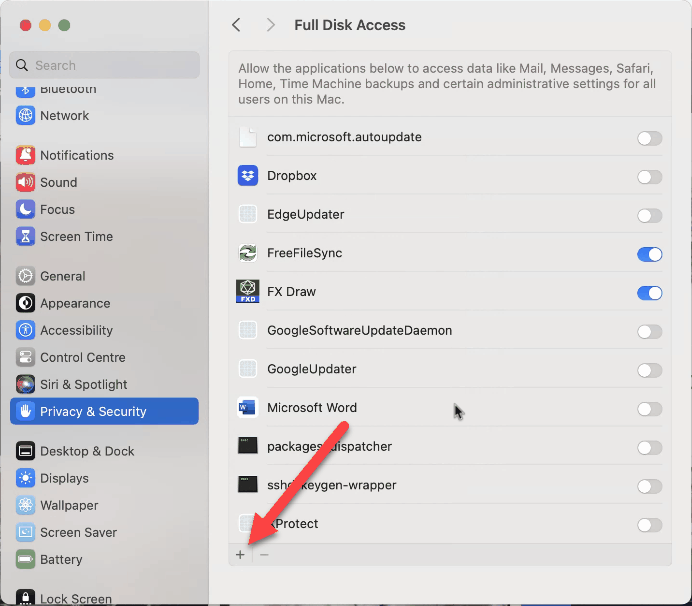Click the Battery icon in sidebar
This screenshot has width=692, height=606.
coord(25,560)
